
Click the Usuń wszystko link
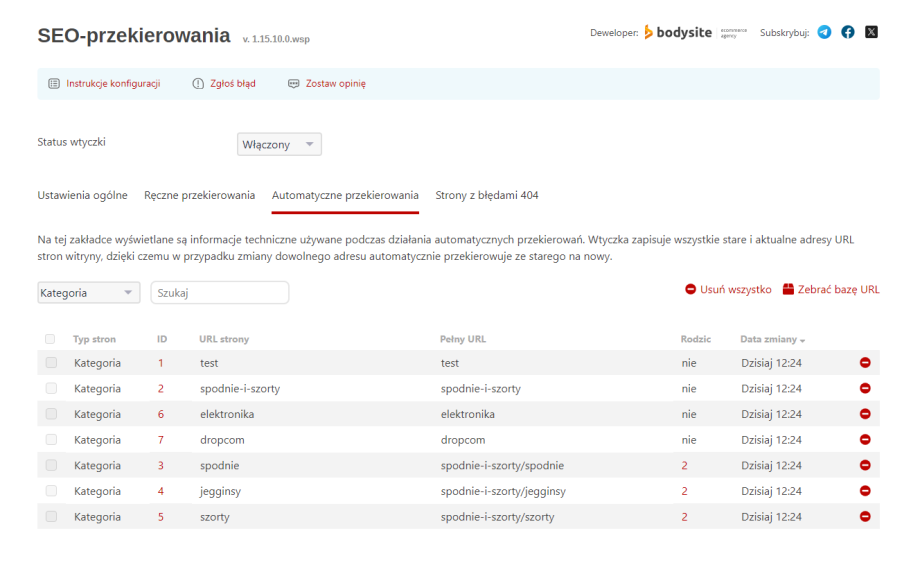(x=728, y=290)
